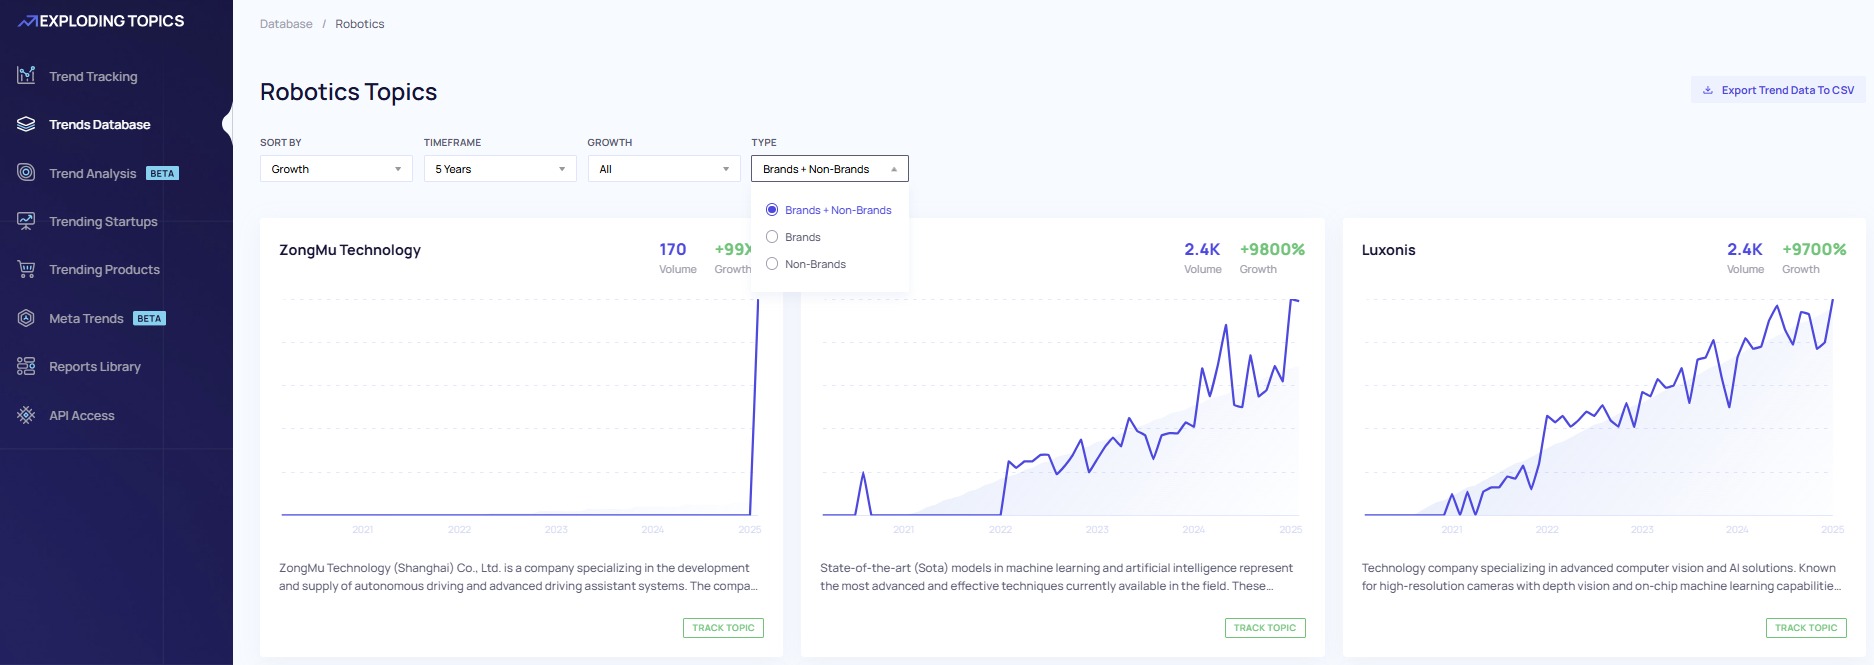The image size is (1874, 665).
Task: Click the Trends Database stack icon
Action: pyautogui.click(x=26, y=124)
